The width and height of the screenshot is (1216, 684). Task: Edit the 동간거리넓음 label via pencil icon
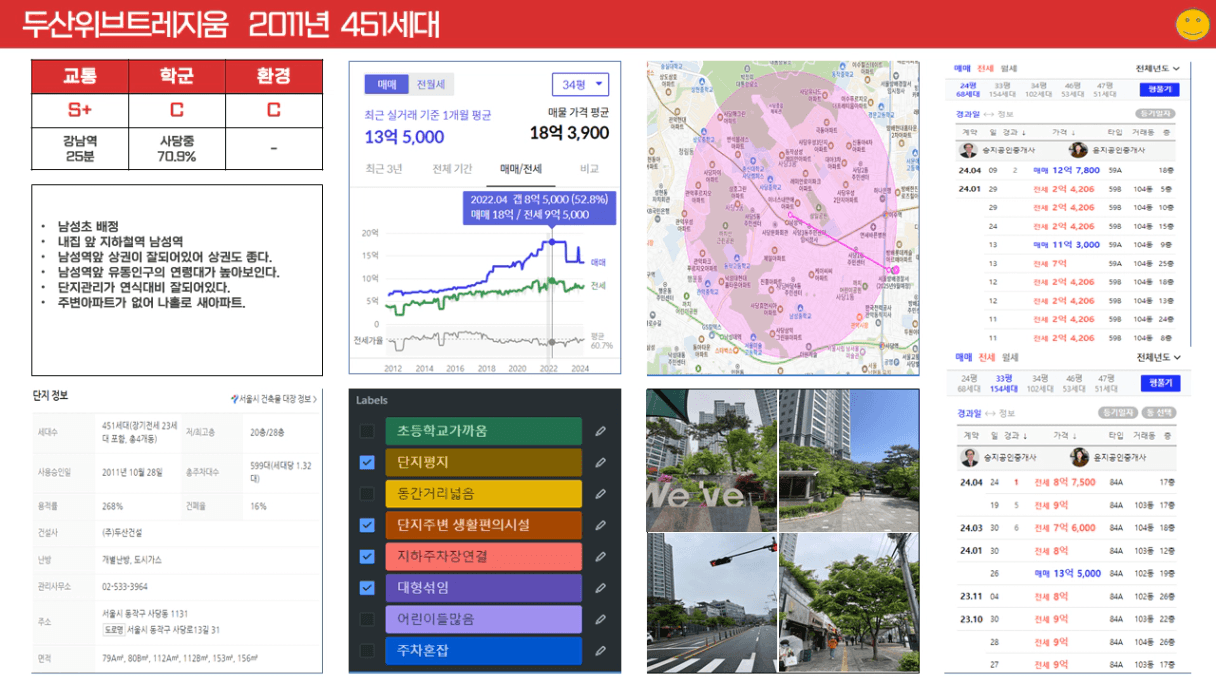click(600, 493)
